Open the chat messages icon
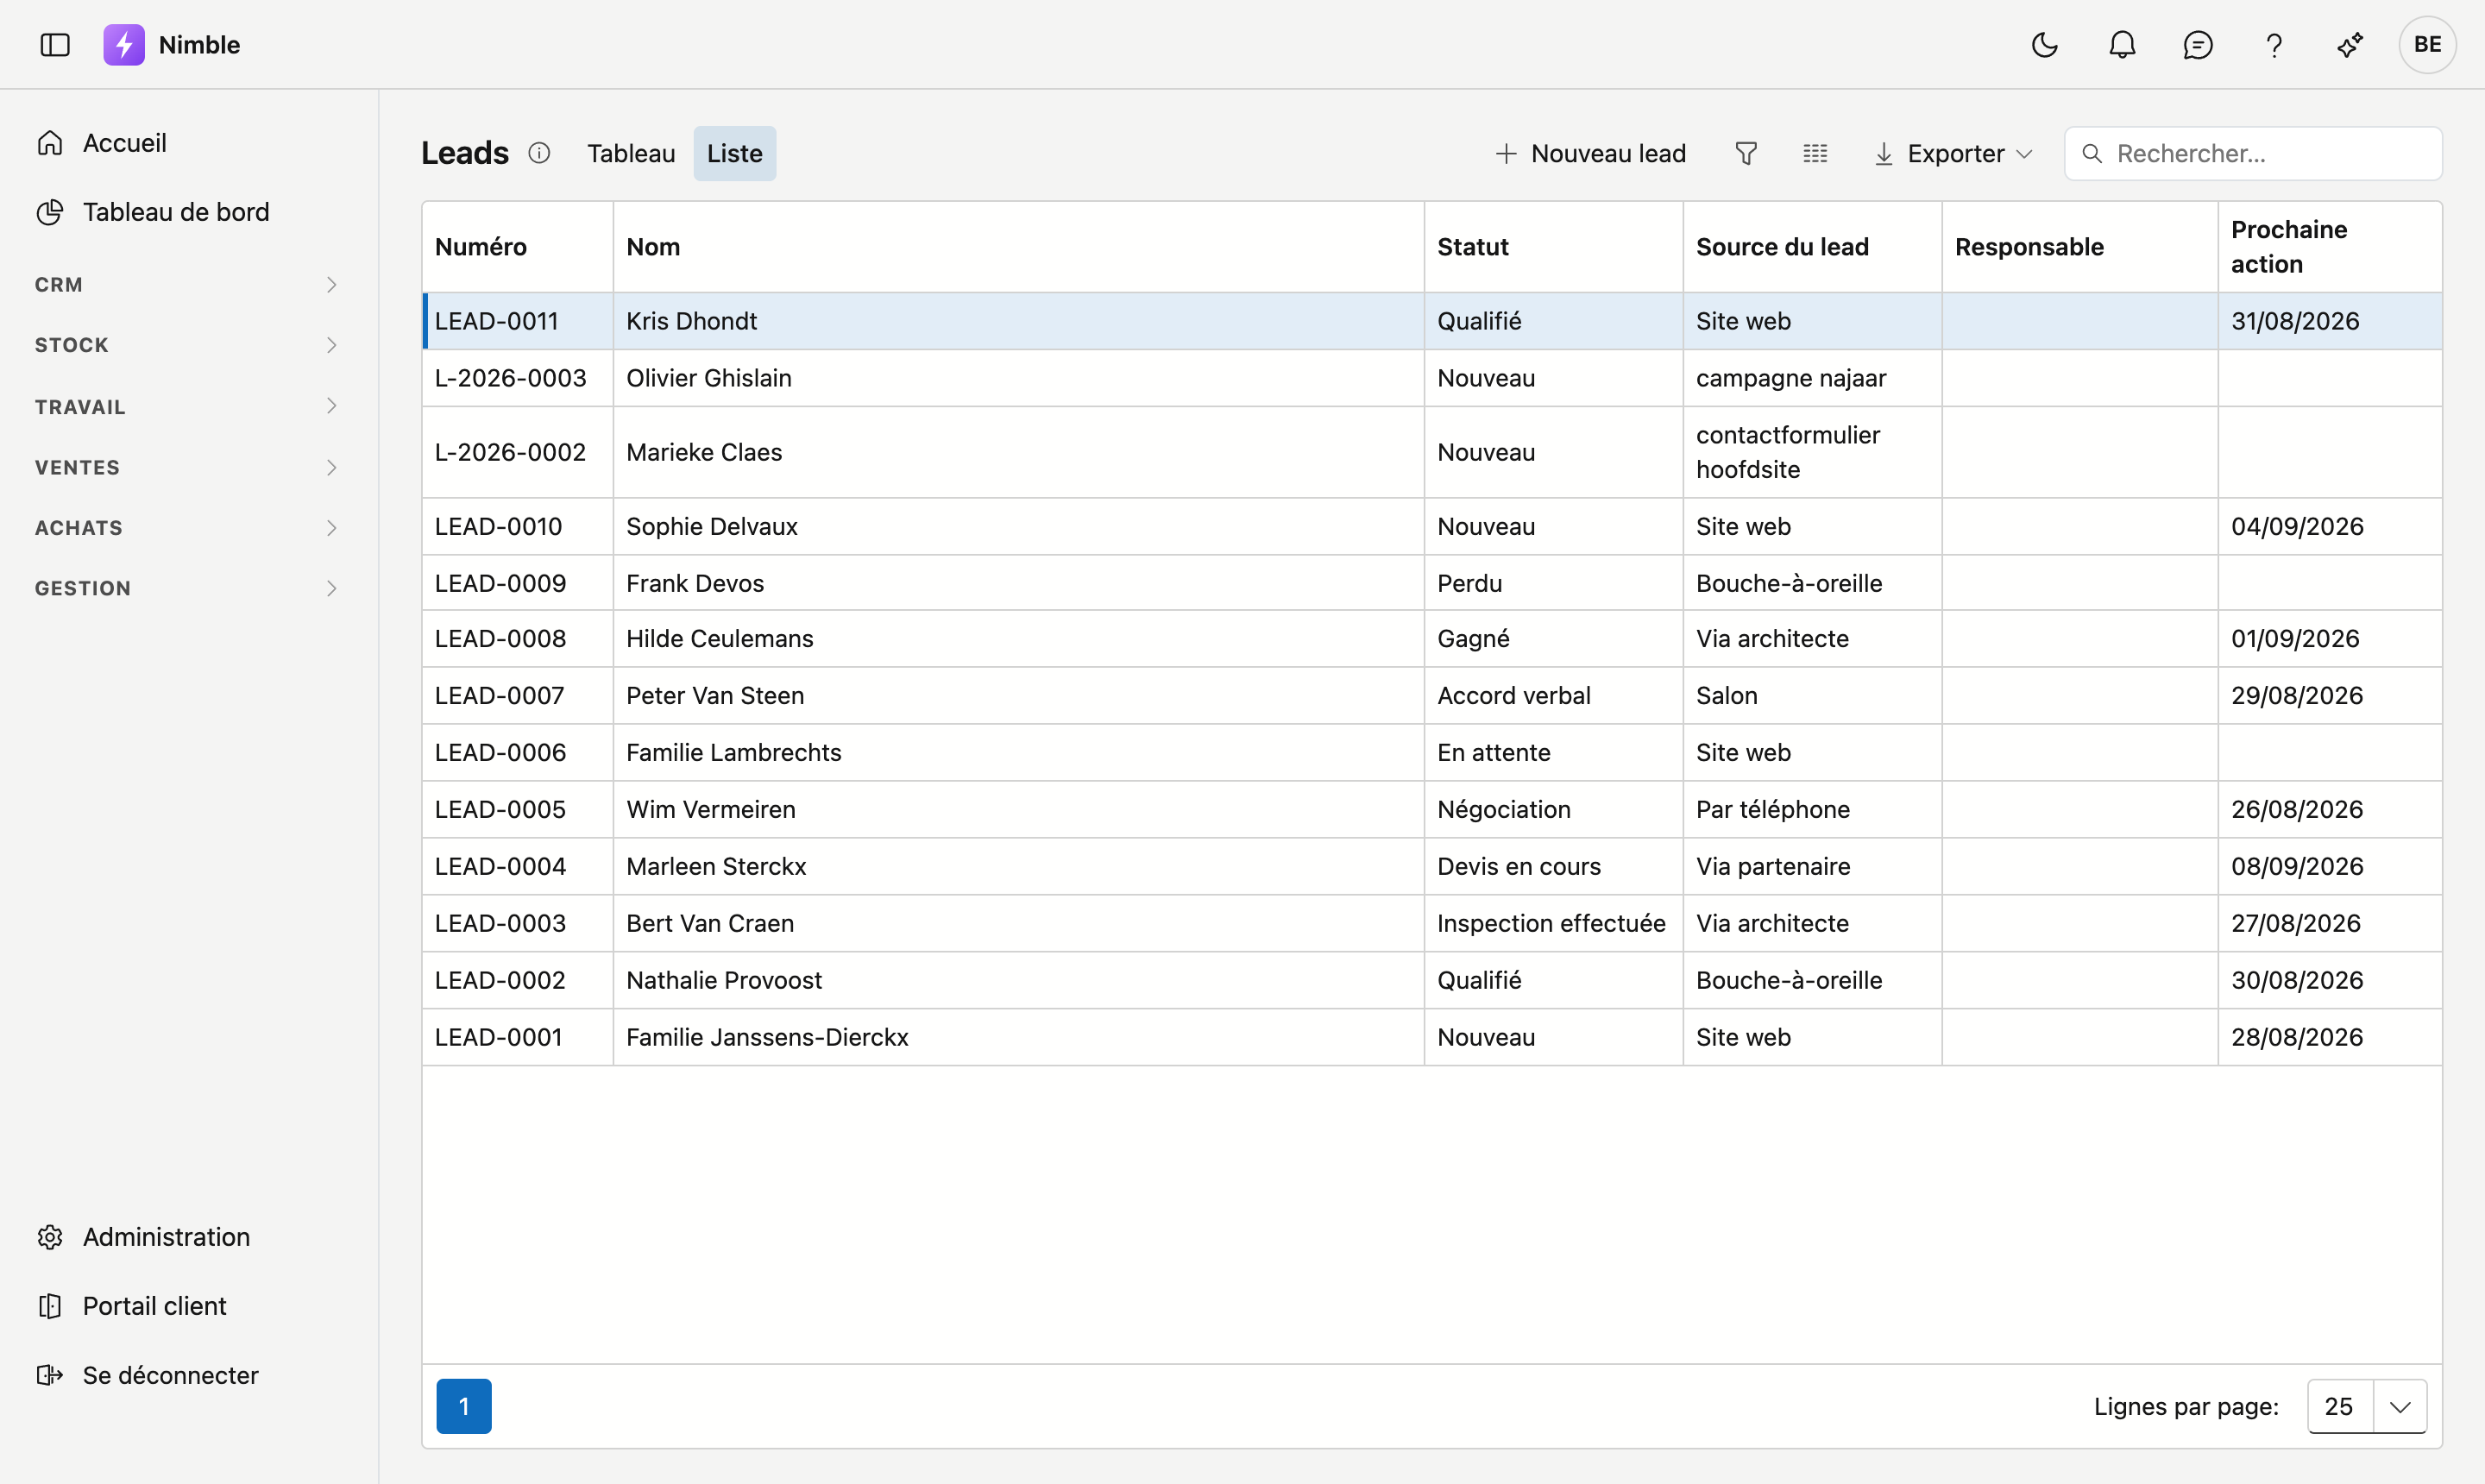The width and height of the screenshot is (2485, 1484). coord(2198,45)
